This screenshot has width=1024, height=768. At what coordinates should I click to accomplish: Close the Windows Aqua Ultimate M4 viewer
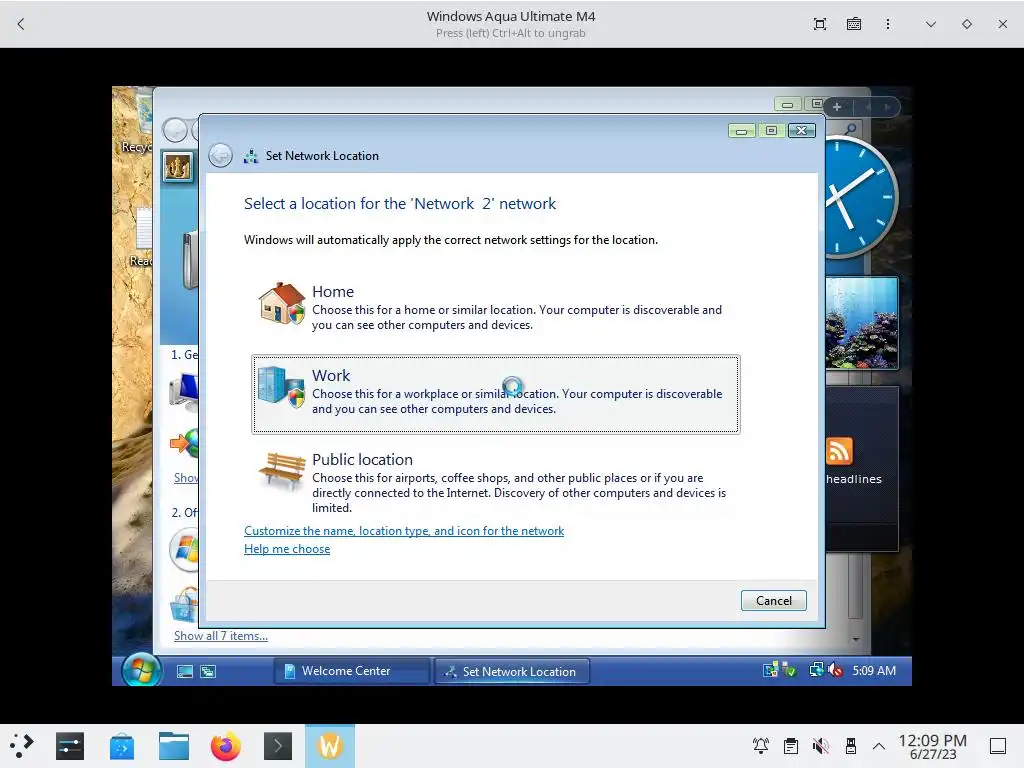pyautogui.click(x=1002, y=24)
